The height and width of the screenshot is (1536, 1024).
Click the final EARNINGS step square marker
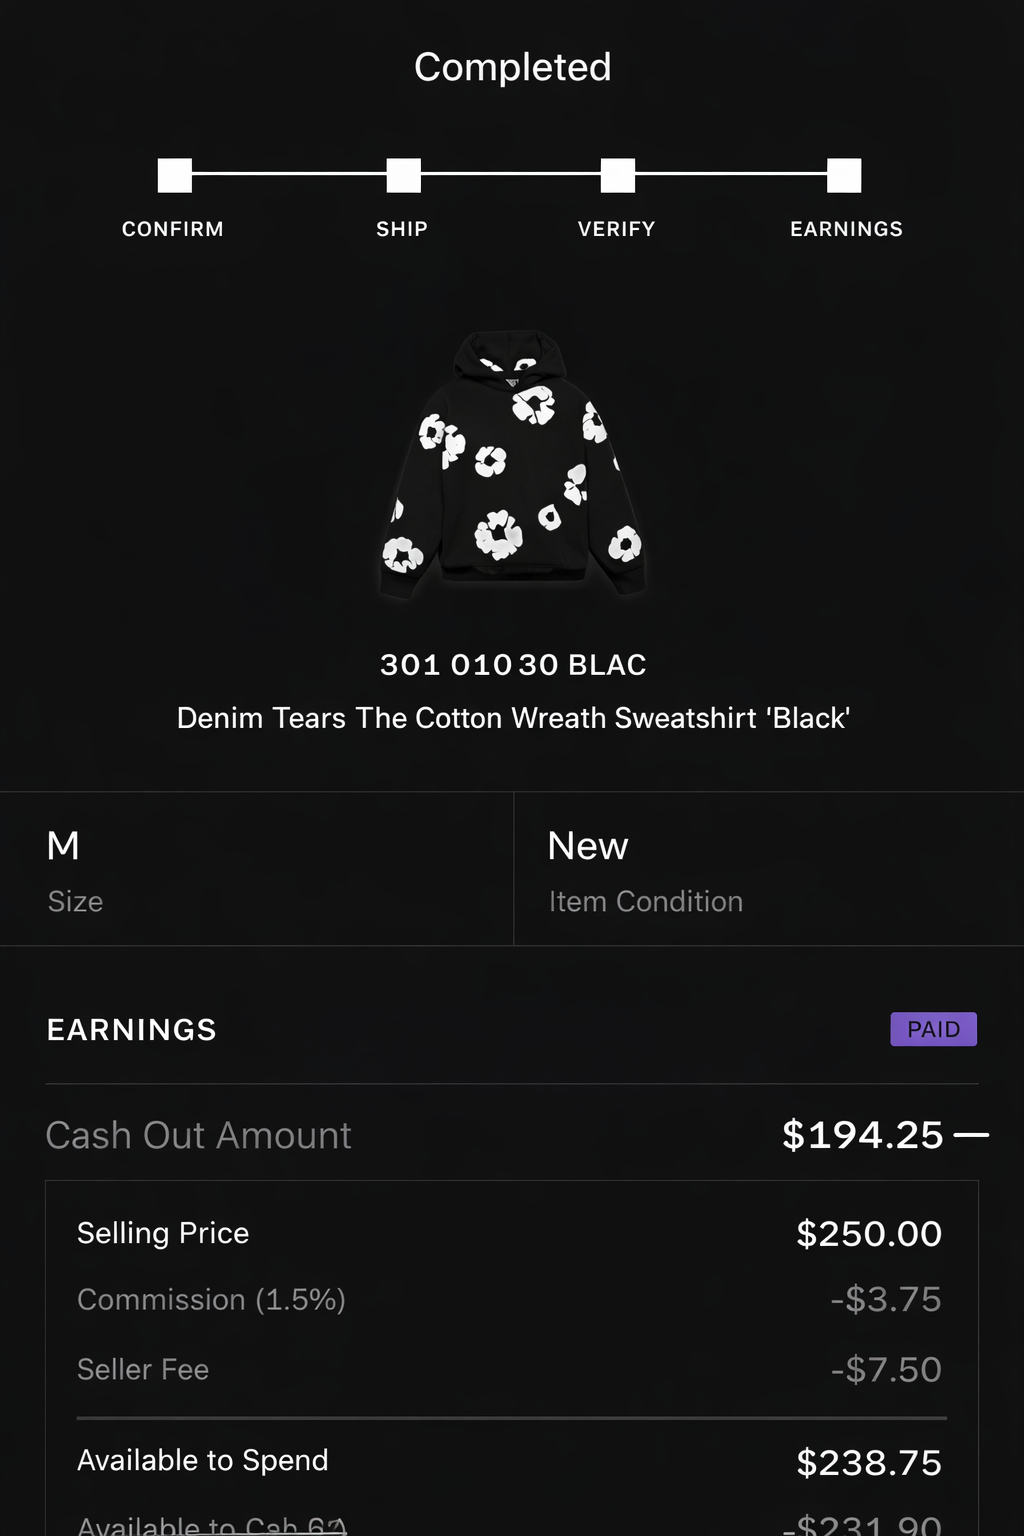[844, 175]
